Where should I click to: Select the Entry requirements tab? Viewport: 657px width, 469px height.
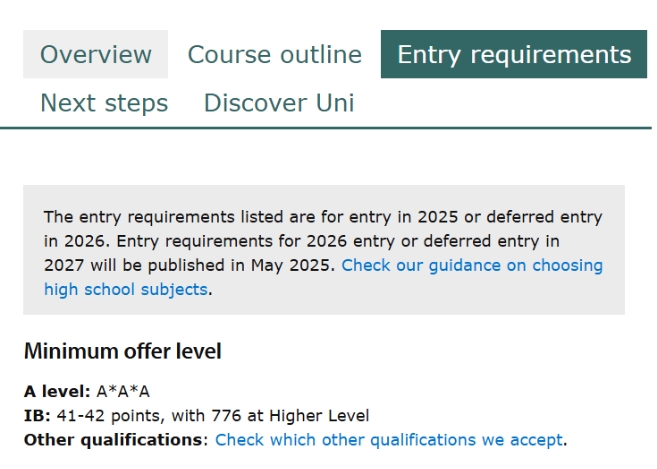coord(514,54)
